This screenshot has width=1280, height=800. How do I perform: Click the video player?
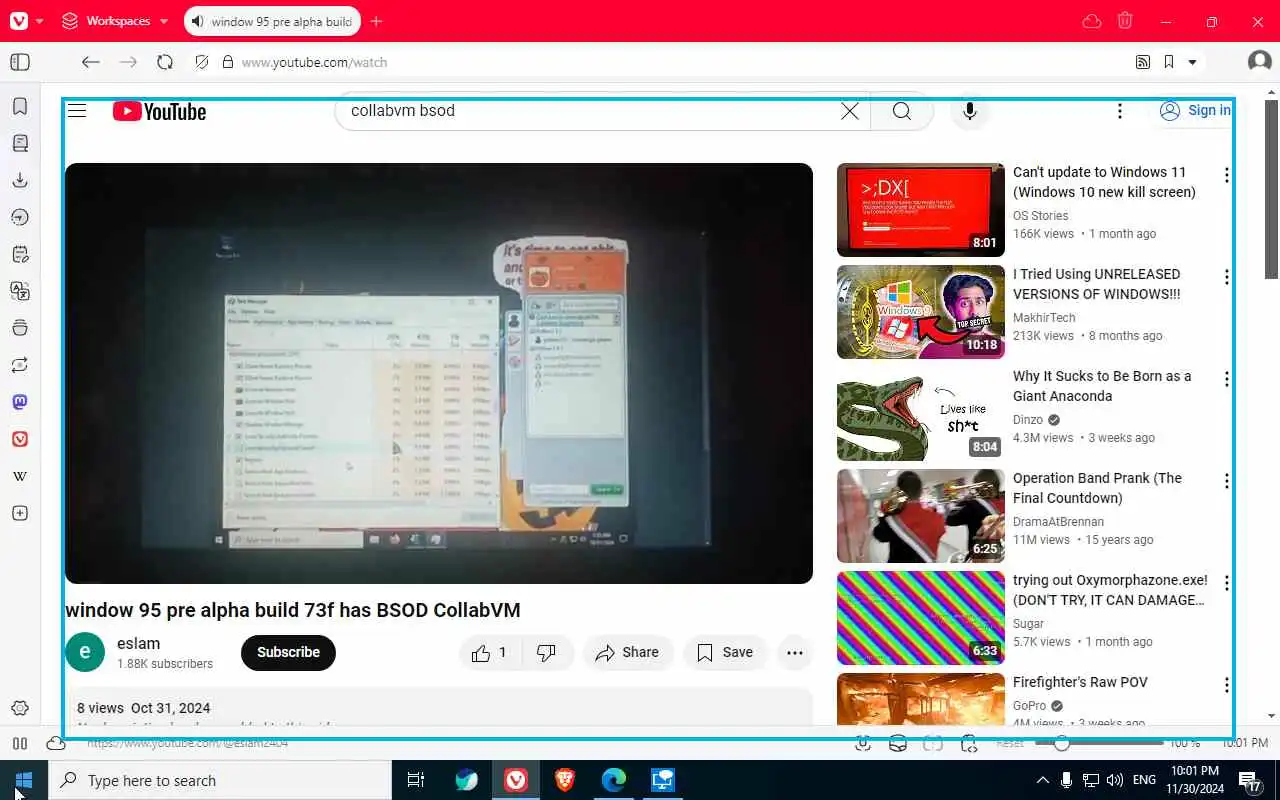pyautogui.click(x=439, y=373)
